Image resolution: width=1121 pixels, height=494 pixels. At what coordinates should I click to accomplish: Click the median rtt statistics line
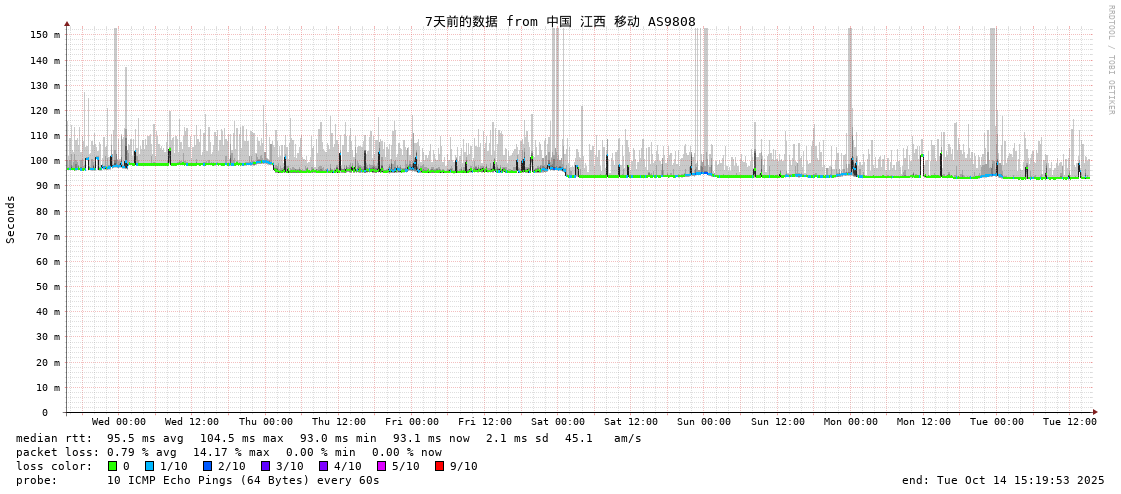329,438
